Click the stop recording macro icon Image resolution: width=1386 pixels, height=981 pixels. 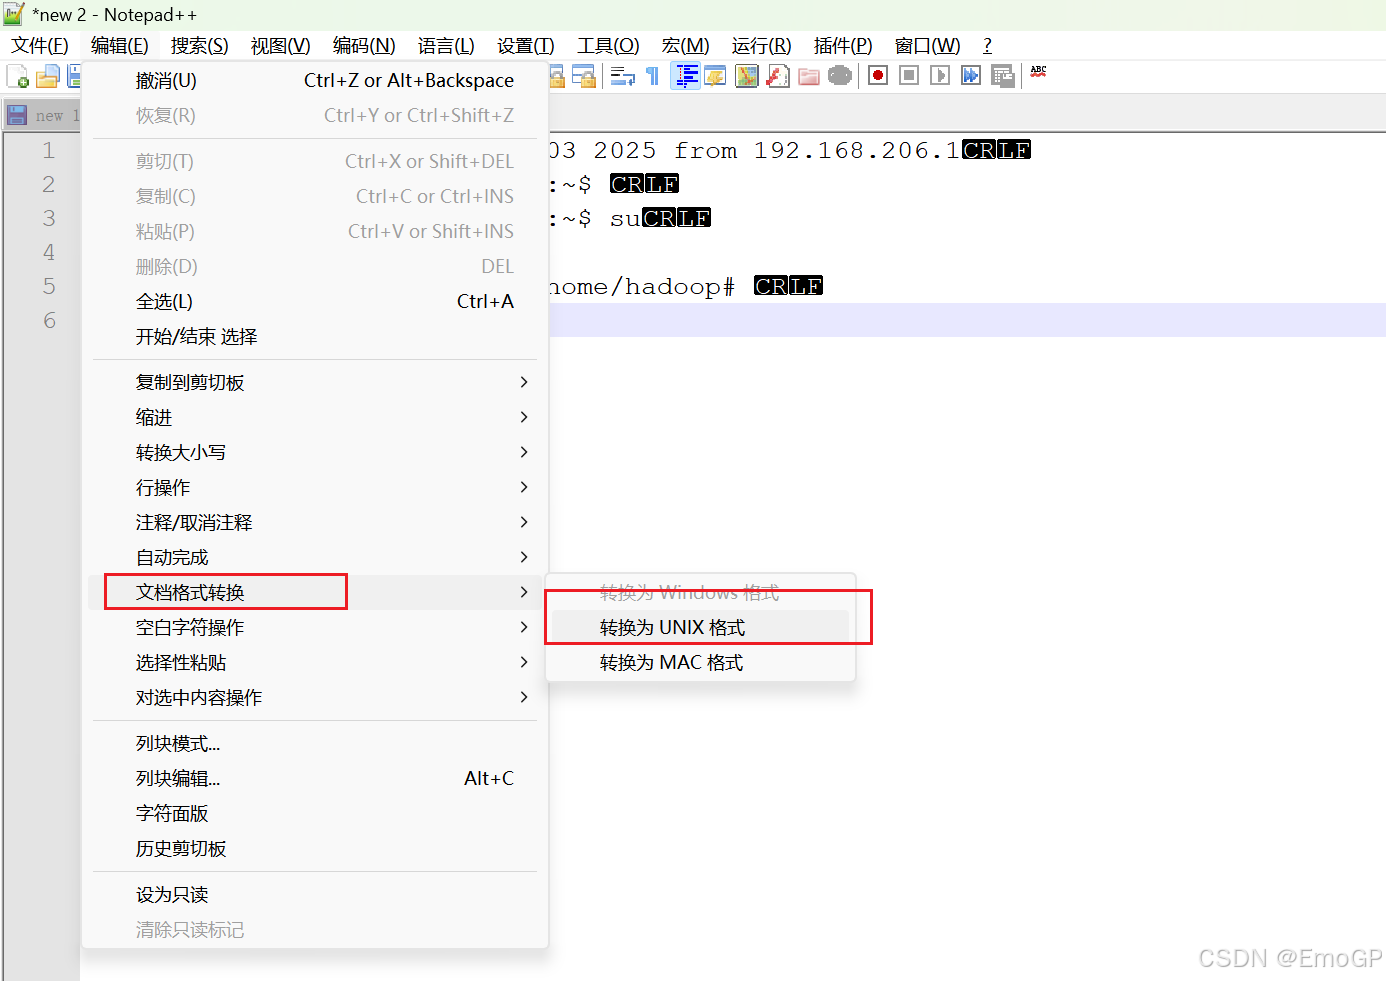click(909, 76)
